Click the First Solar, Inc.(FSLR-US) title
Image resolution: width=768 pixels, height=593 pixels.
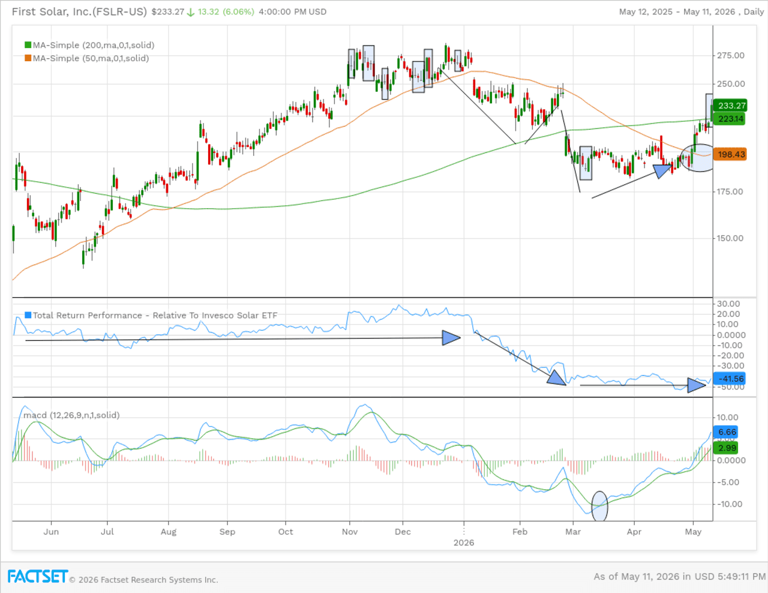[79, 11]
